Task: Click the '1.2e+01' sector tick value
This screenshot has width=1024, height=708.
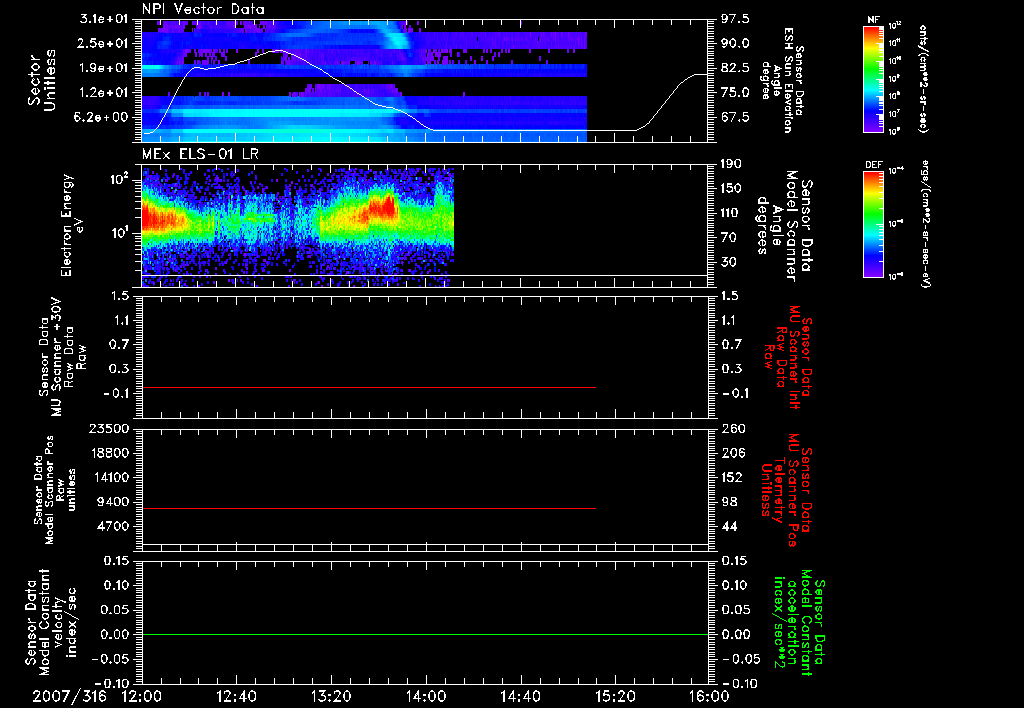Action: tap(106, 93)
